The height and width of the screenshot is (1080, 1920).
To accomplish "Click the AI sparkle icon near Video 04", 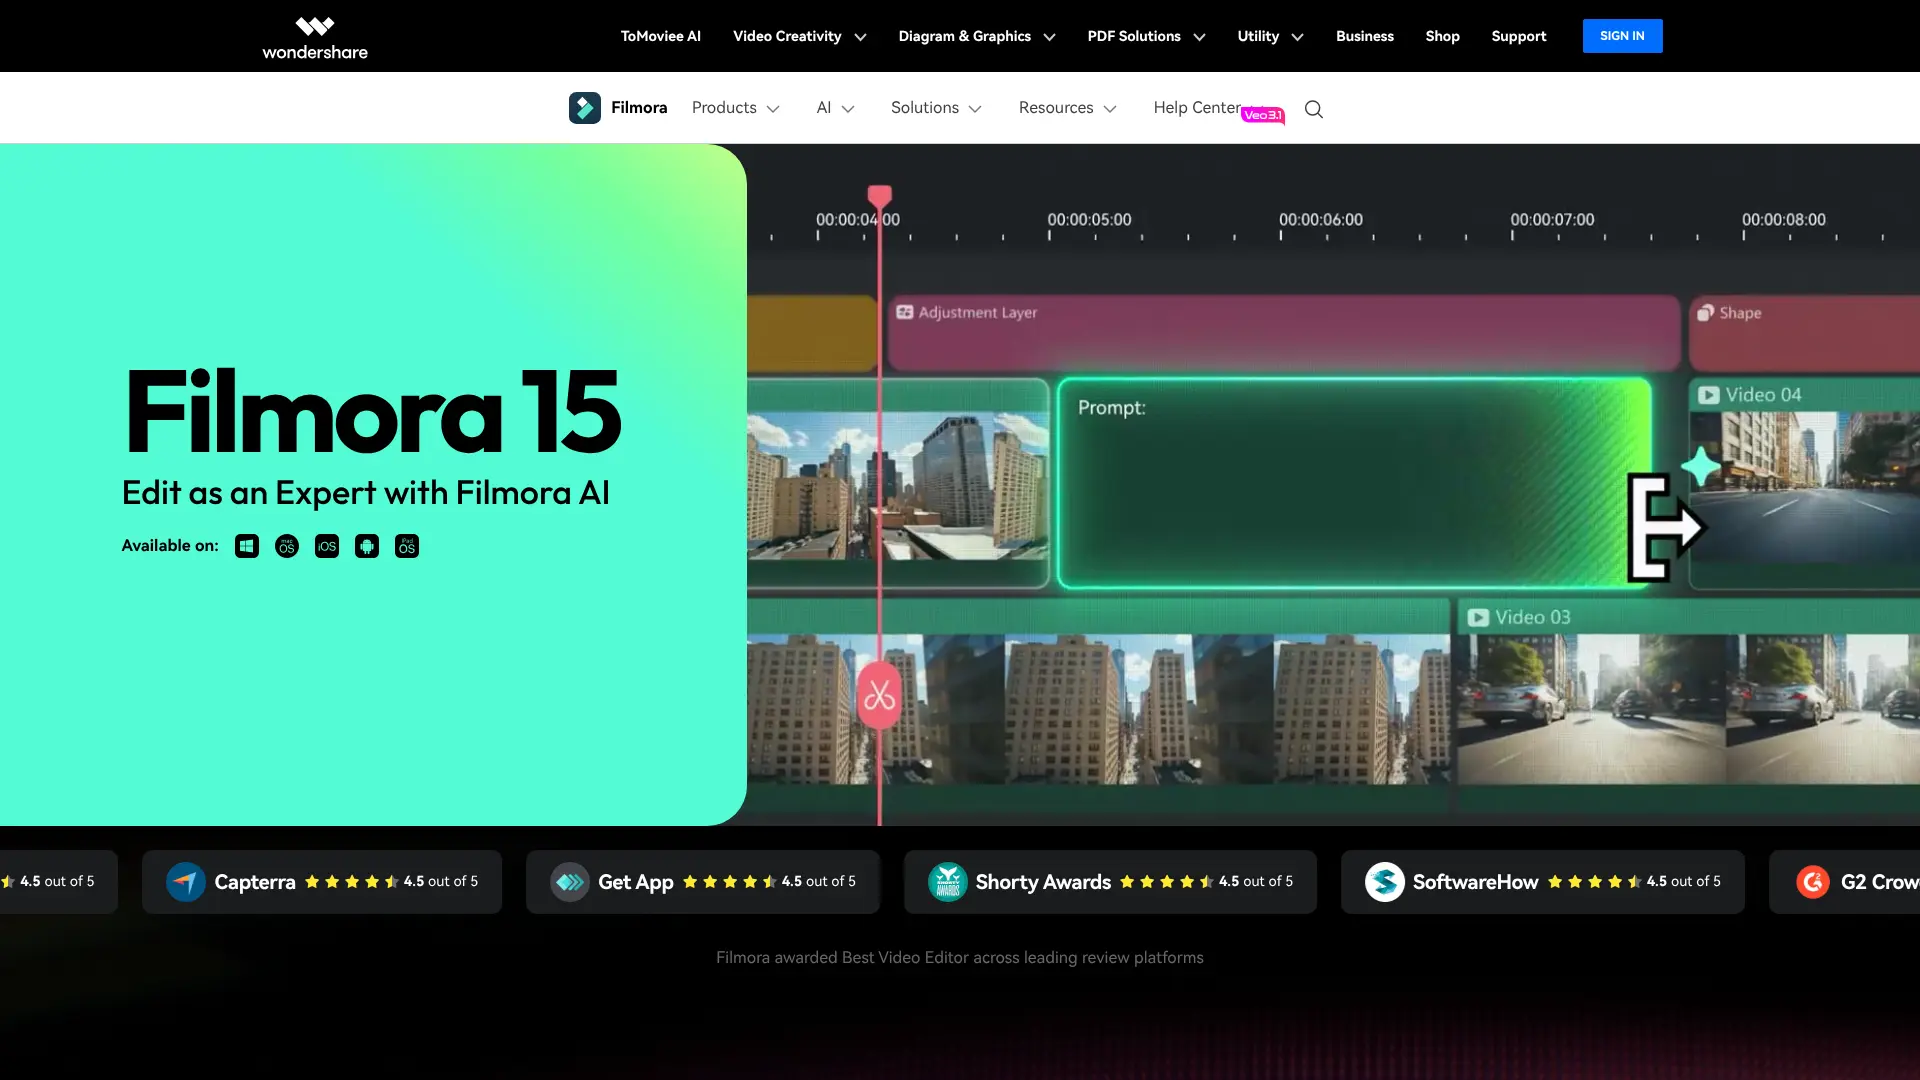I will 1701,466.
